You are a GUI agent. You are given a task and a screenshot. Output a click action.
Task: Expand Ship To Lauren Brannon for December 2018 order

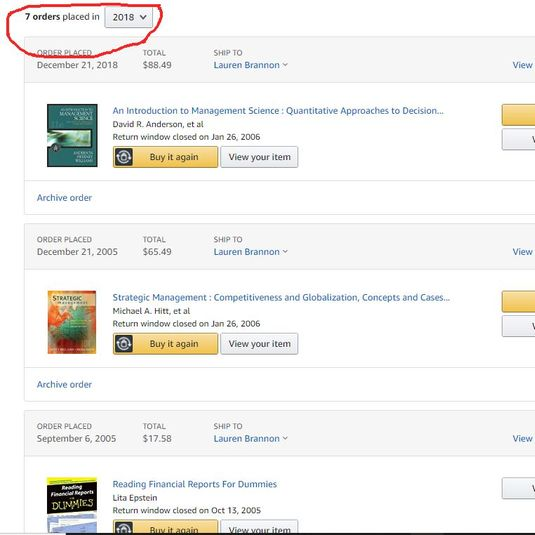pyautogui.click(x=250, y=65)
